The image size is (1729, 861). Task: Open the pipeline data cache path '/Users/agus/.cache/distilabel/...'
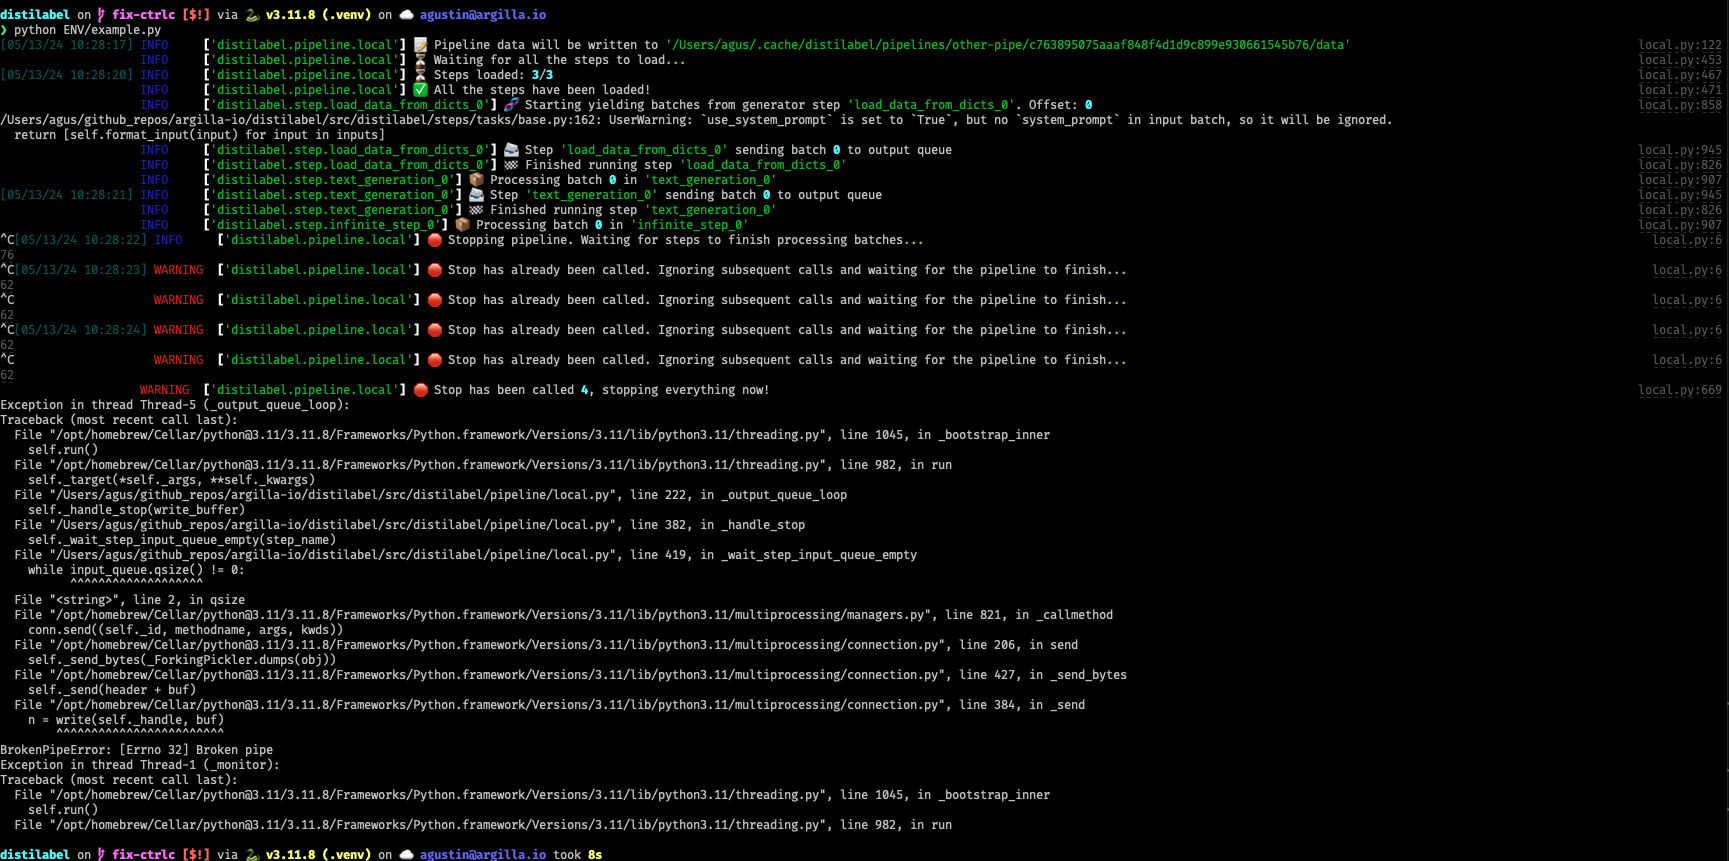1007,45
